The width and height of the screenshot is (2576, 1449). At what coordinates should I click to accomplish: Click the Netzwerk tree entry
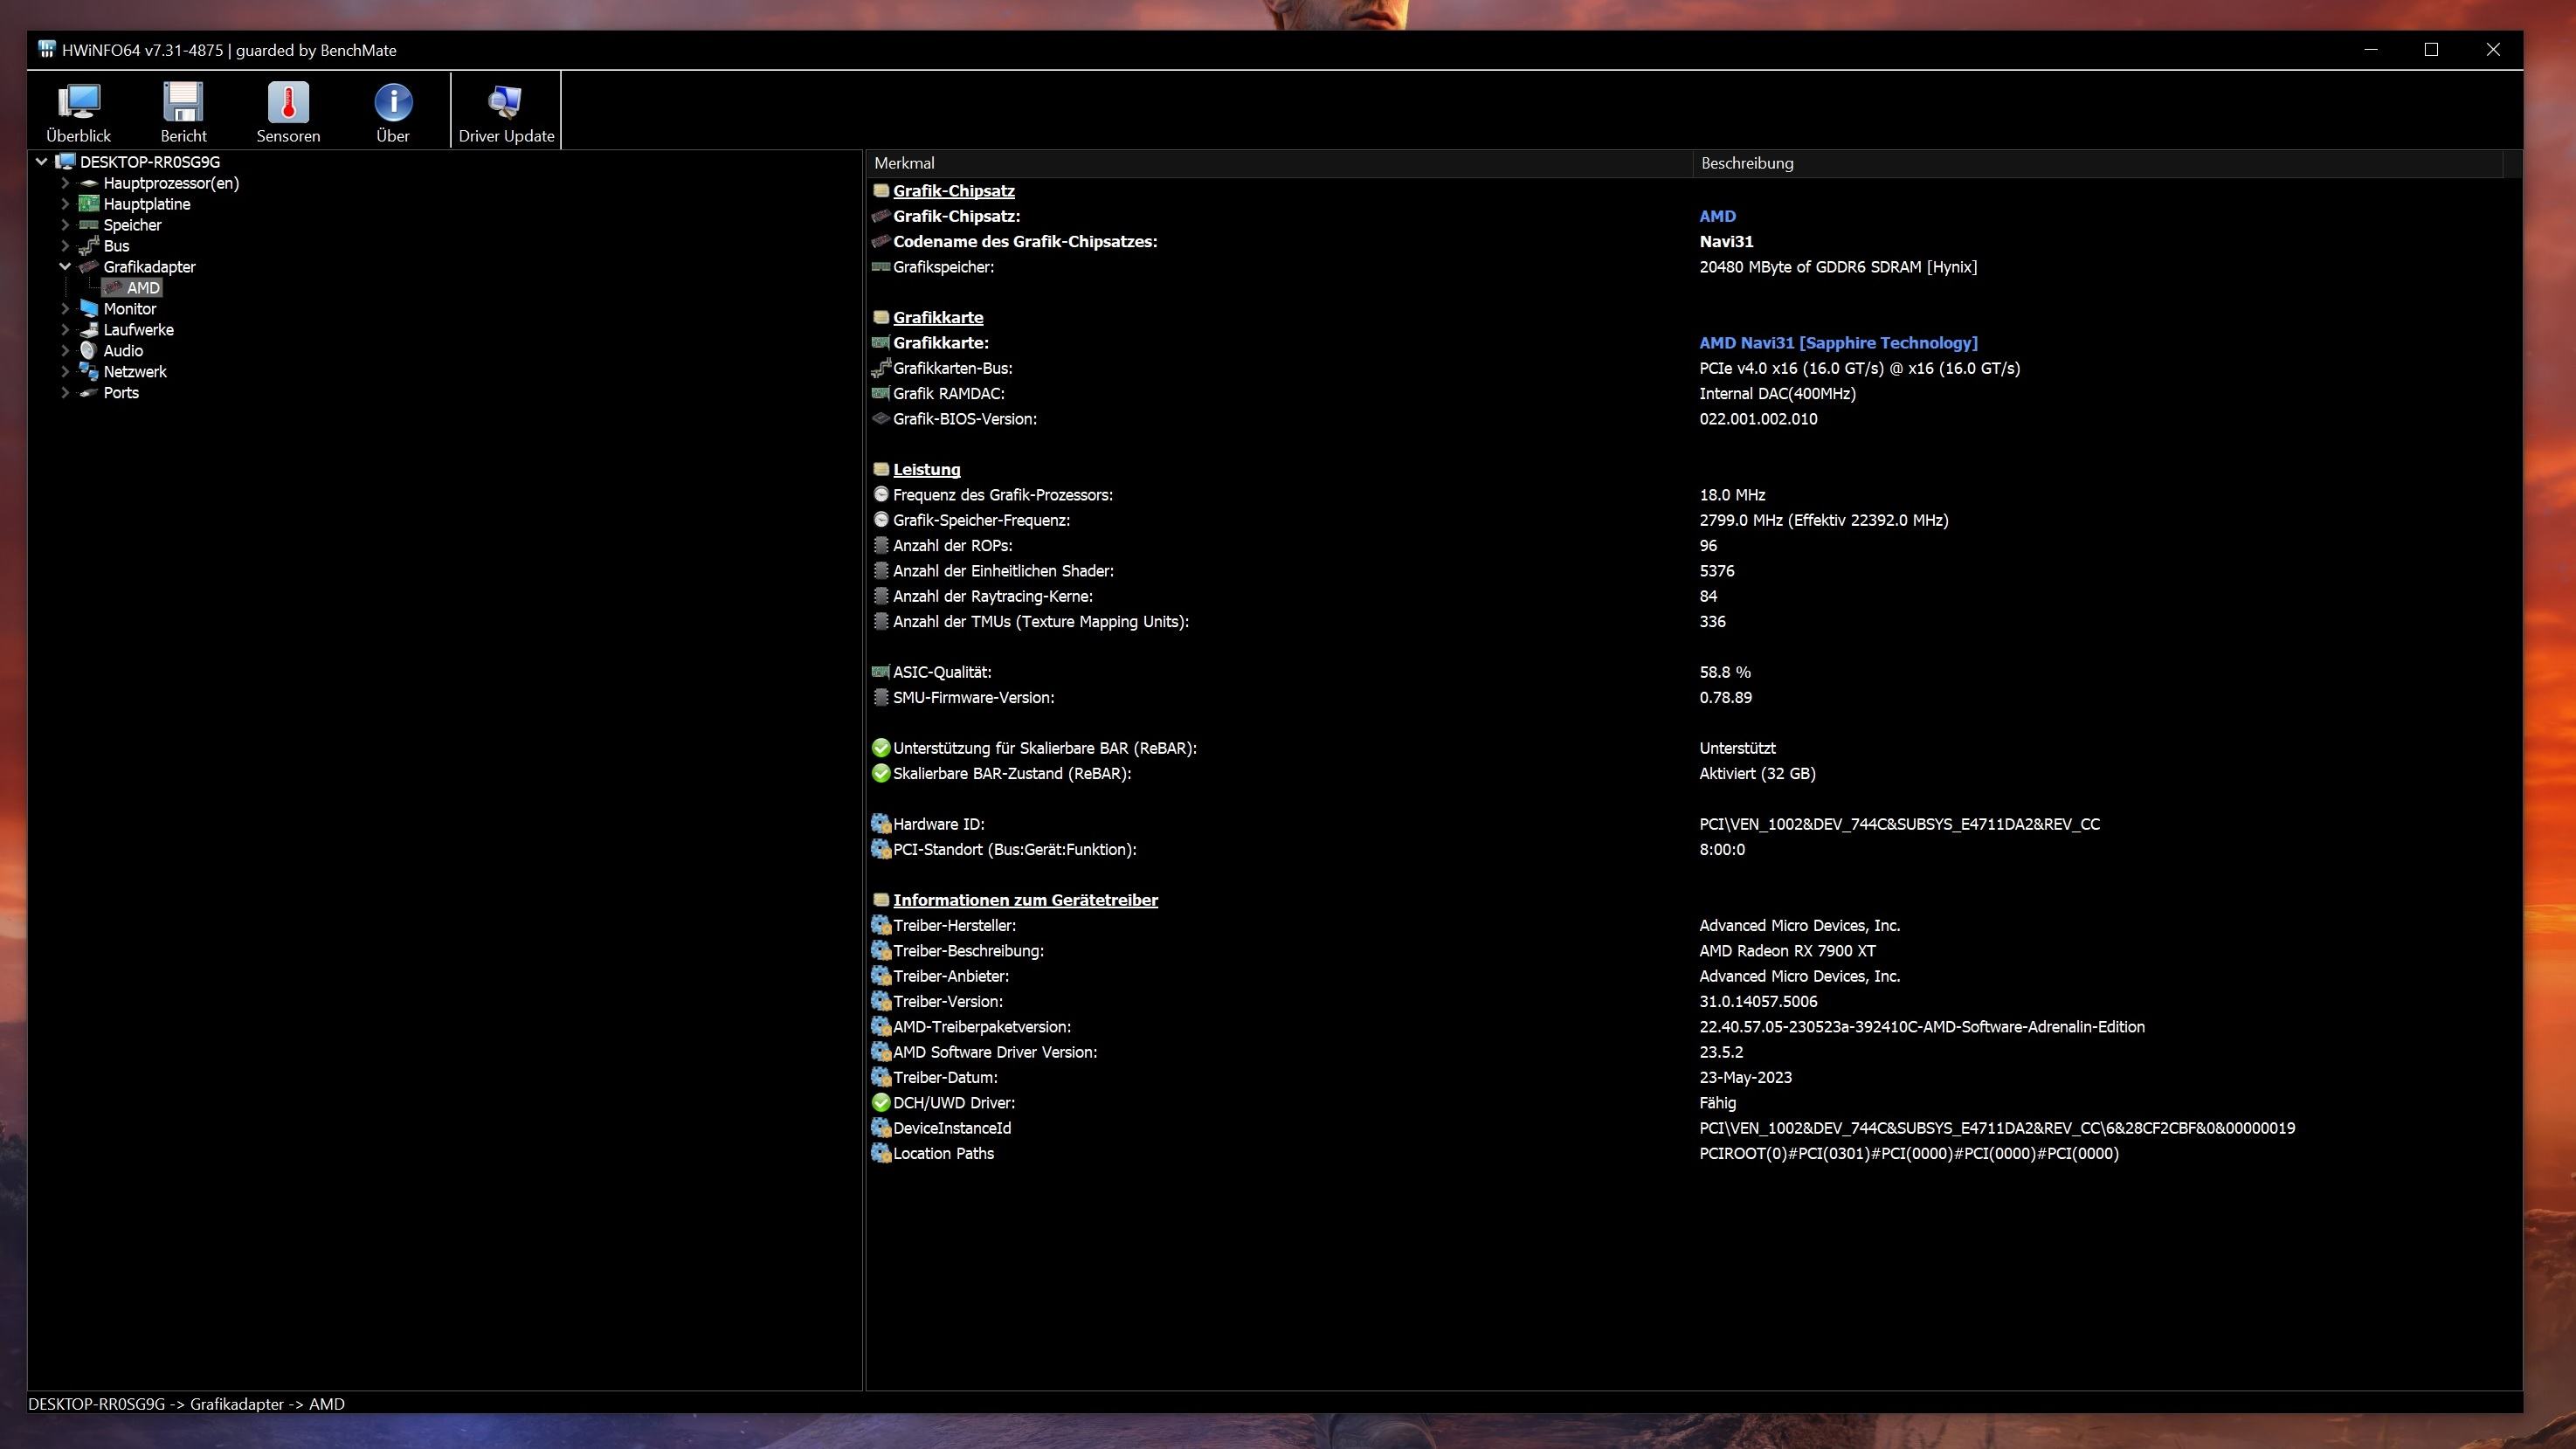[134, 372]
